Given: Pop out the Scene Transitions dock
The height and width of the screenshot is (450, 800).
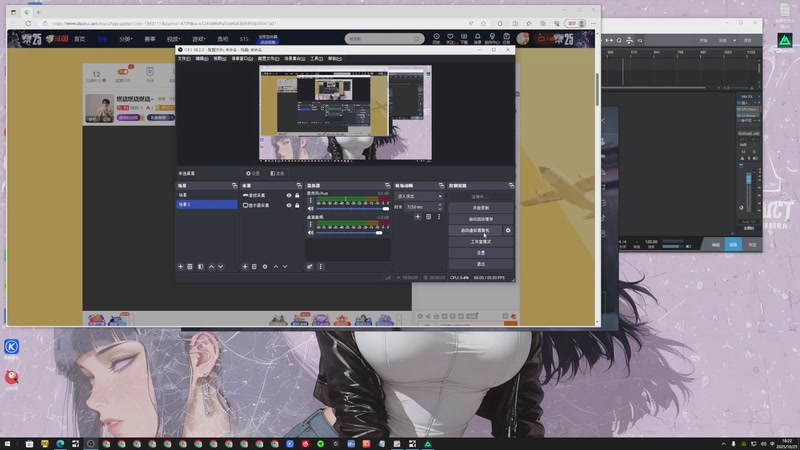Looking at the screenshot, I should point(441,186).
